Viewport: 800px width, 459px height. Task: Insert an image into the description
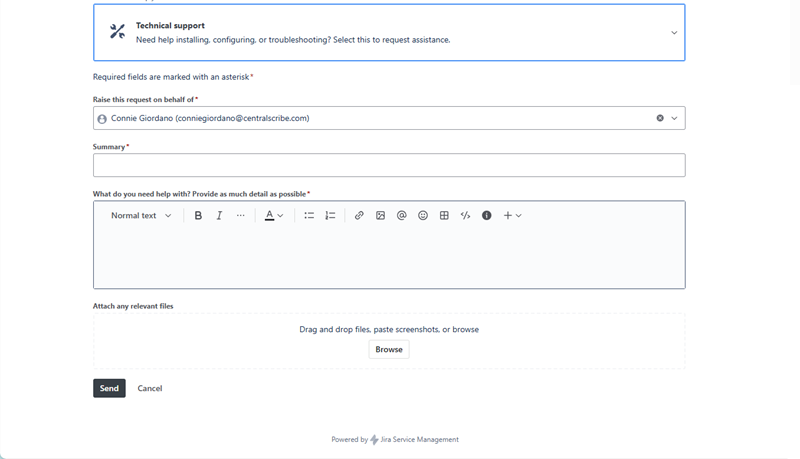(381, 216)
